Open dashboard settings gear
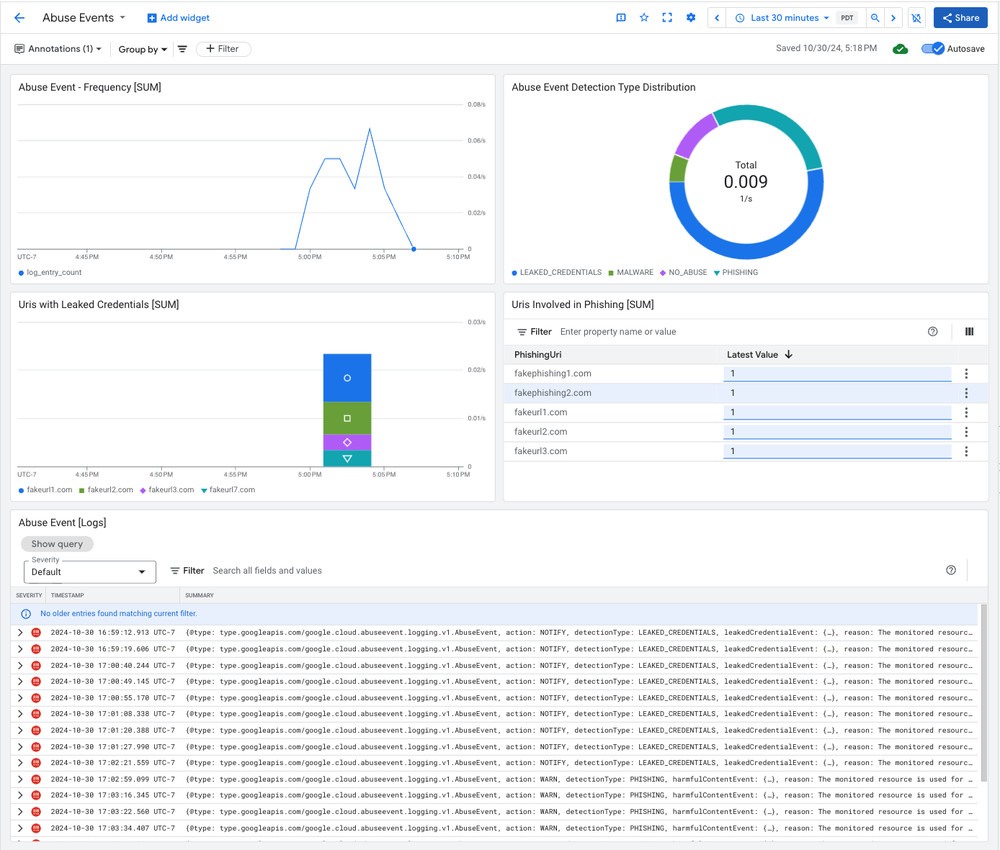1000x850 pixels. click(690, 18)
